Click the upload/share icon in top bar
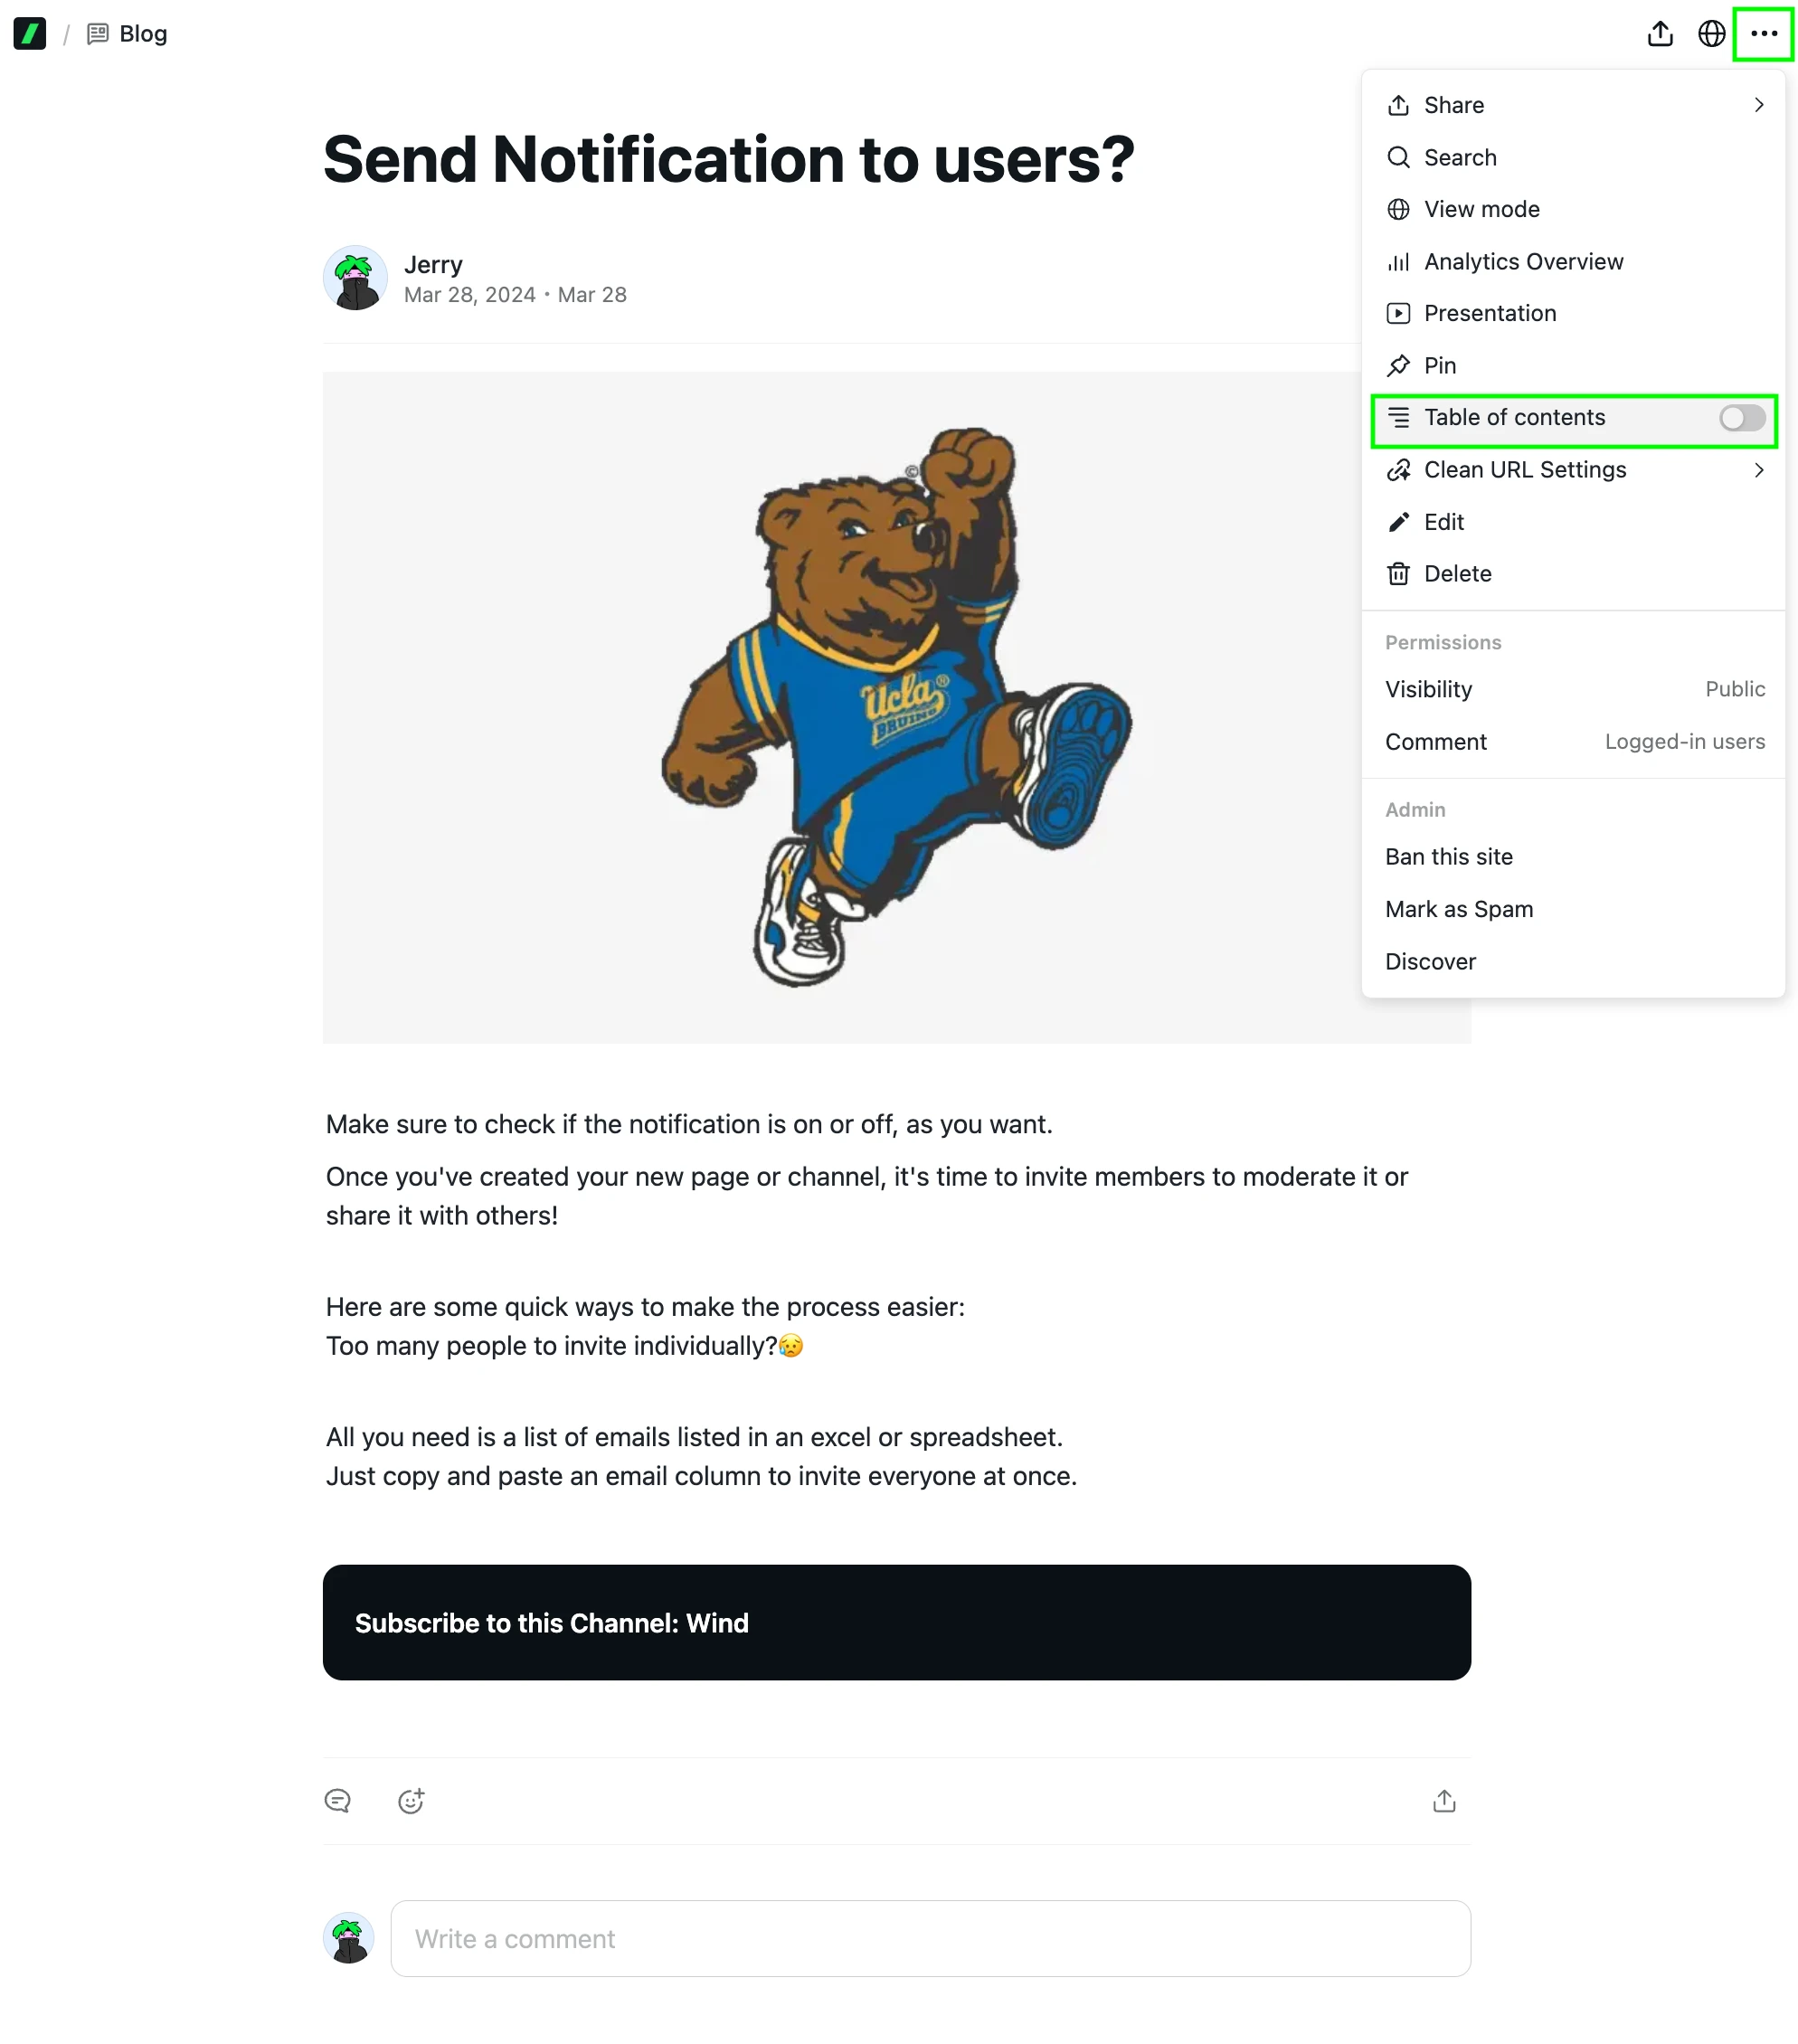The width and height of the screenshot is (1798, 2044). [x=1660, y=34]
